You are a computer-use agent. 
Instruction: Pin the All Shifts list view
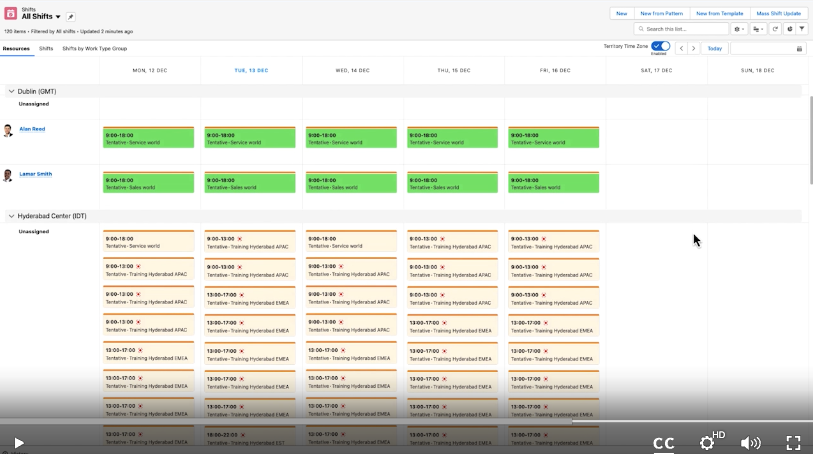pos(71,17)
